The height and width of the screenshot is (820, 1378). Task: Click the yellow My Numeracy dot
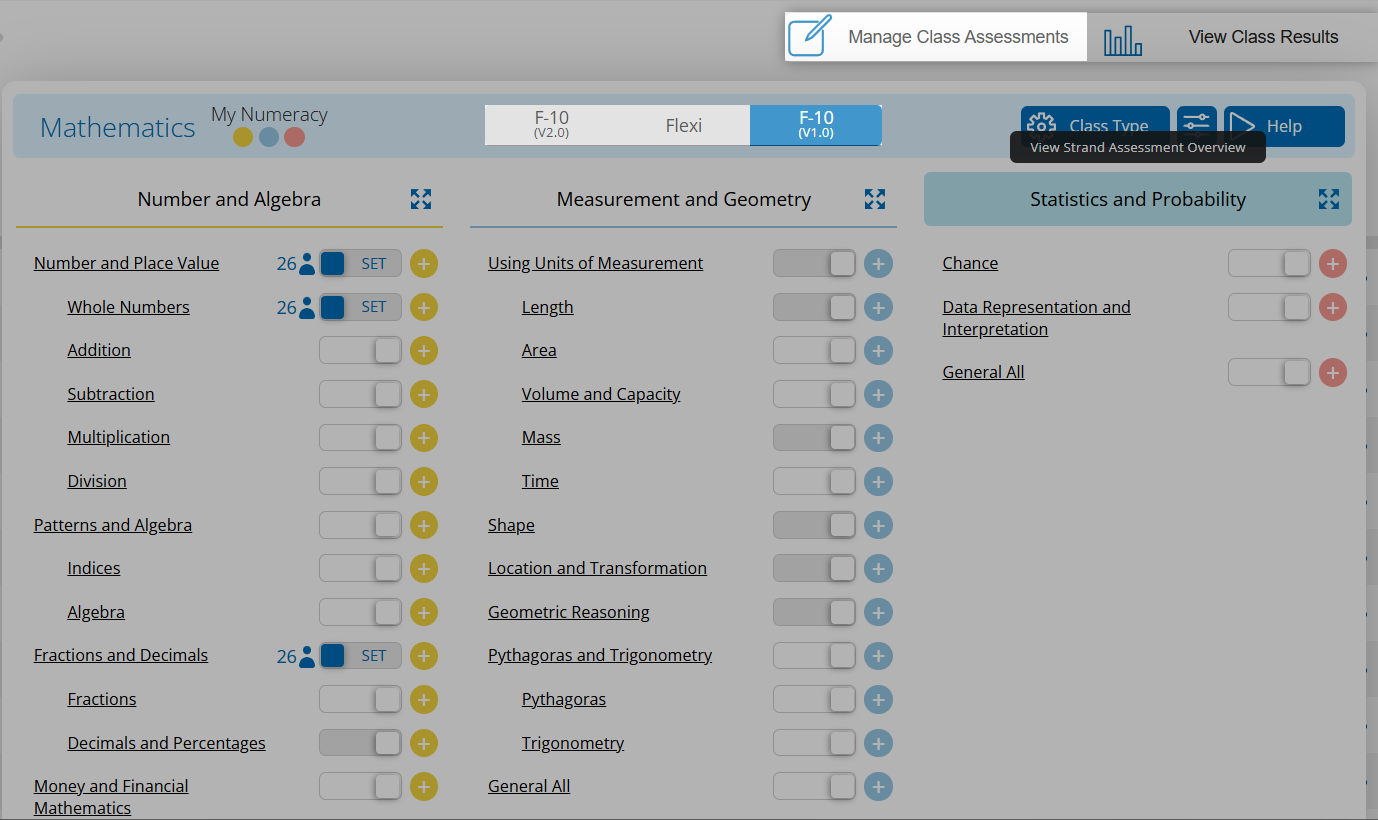point(243,137)
